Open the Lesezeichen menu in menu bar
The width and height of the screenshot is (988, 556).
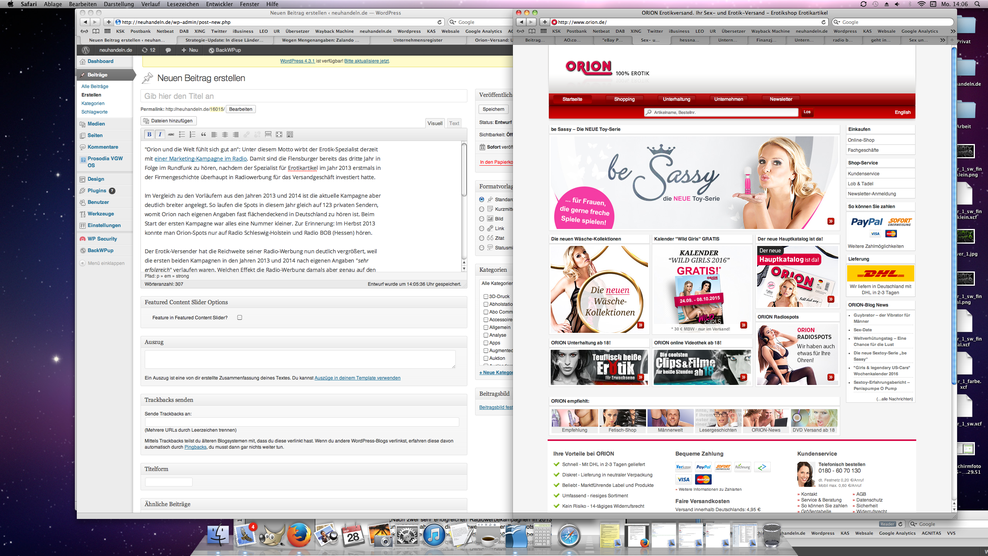pos(183,4)
